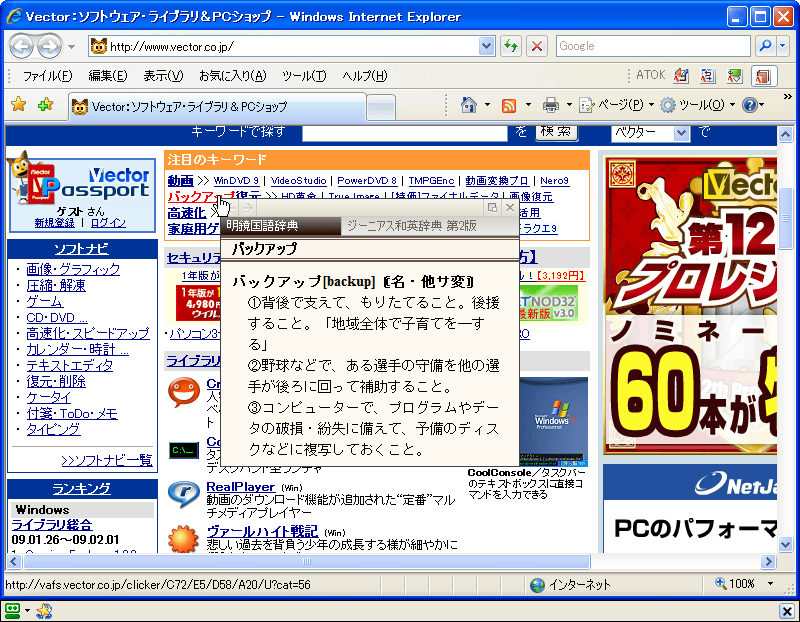Go forward with the Forward arrow button
800x622 pixels.
(x=50, y=46)
